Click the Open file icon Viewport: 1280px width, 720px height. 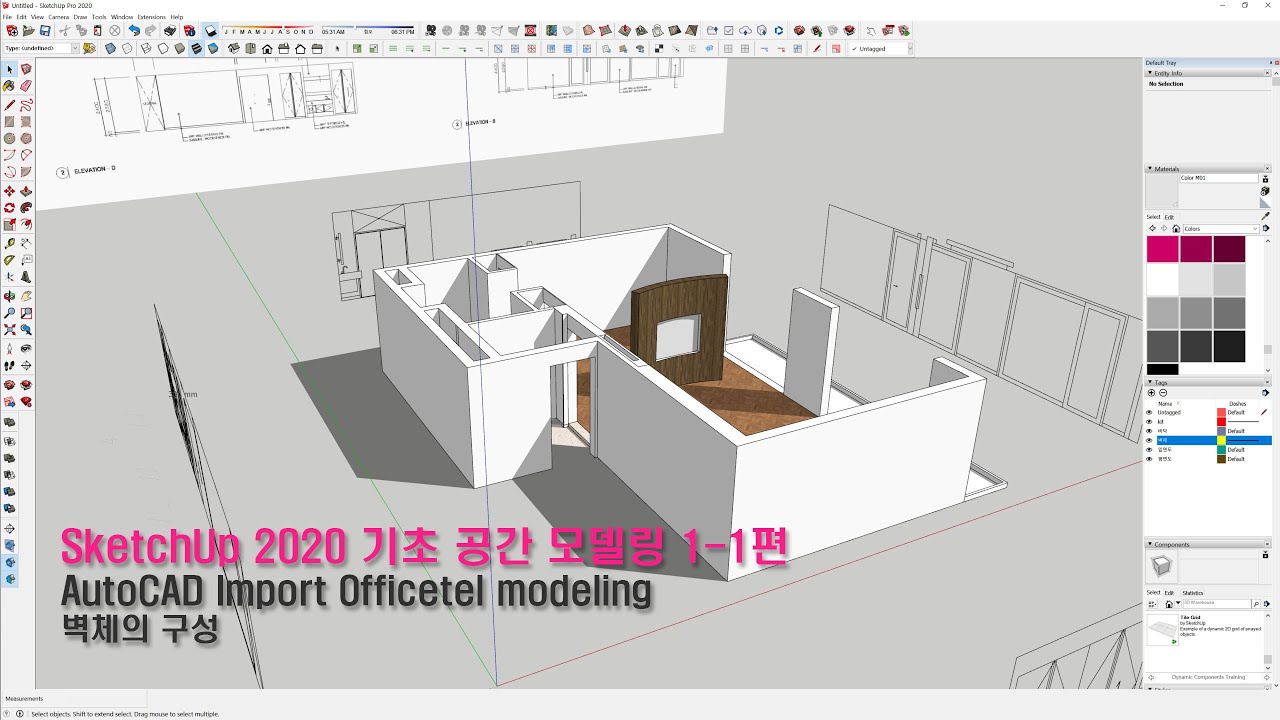[28, 31]
